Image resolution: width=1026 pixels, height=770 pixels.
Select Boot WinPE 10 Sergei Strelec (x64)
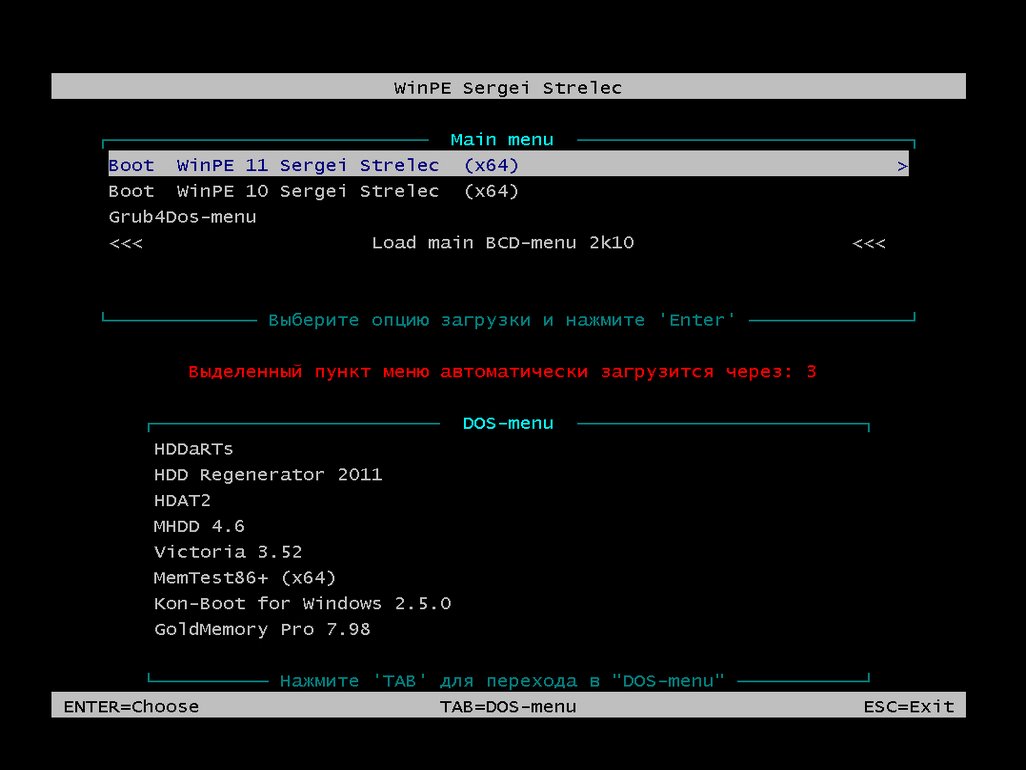[313, 191]
